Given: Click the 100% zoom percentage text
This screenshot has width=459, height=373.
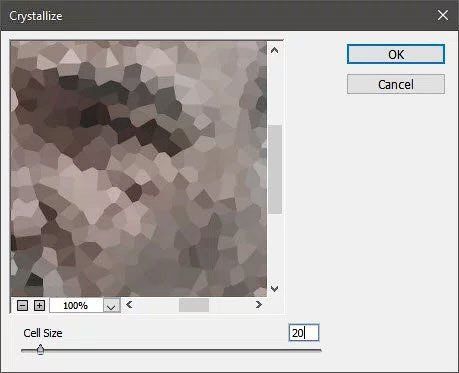Looking at the screenshot, I should point(75,306).
